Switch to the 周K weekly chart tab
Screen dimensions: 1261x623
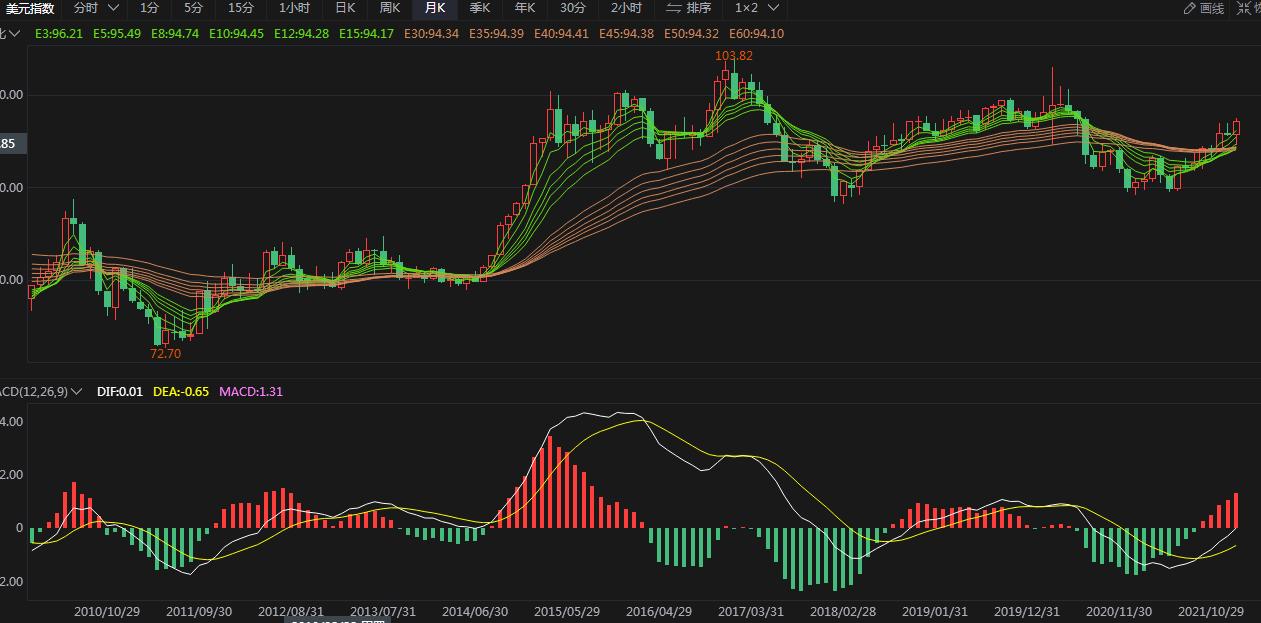coord(389,8)
